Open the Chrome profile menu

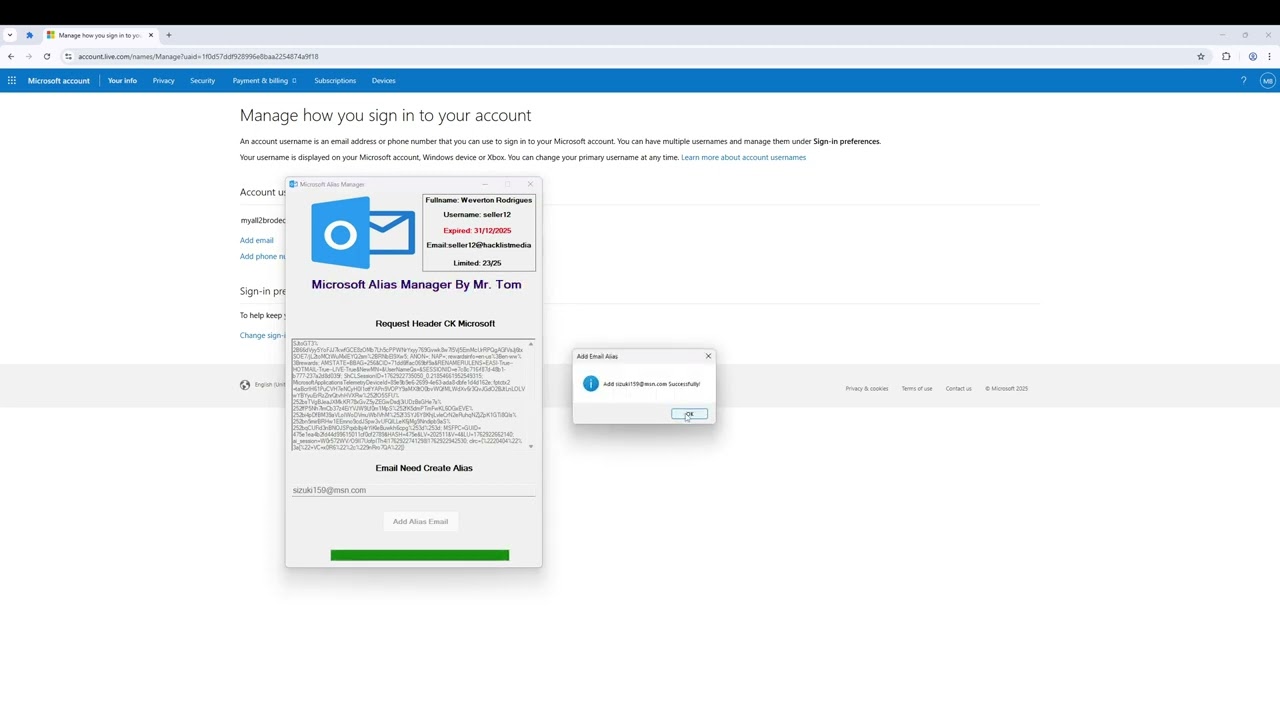1252,56
